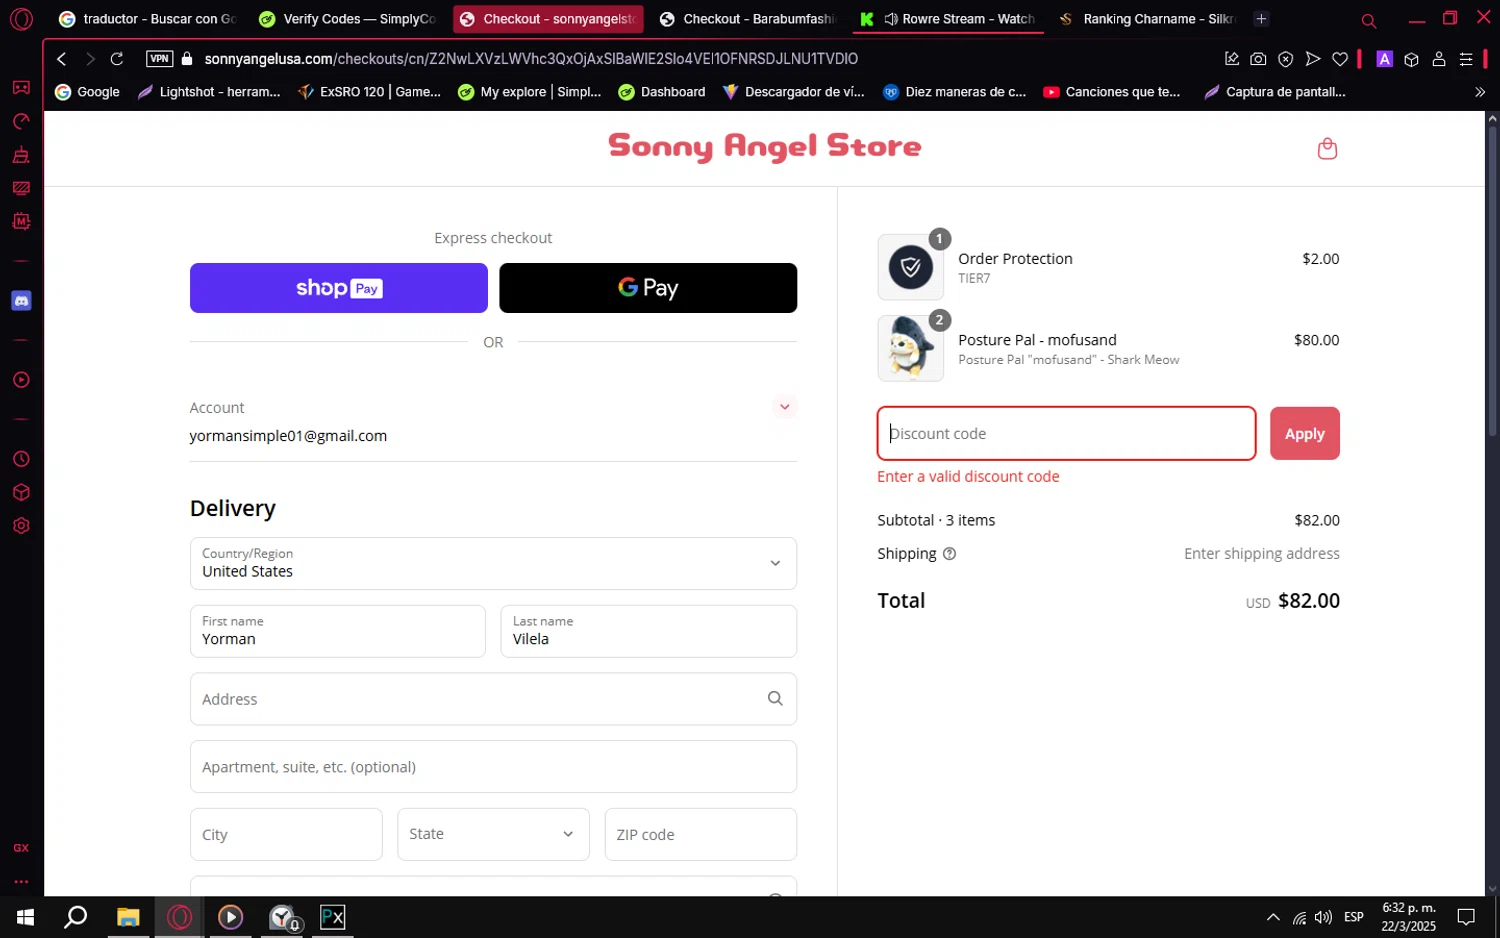This screenshot has height=938, width=1500.
Task: Show more bookmarks overflow chevron
Action: 1480,92
